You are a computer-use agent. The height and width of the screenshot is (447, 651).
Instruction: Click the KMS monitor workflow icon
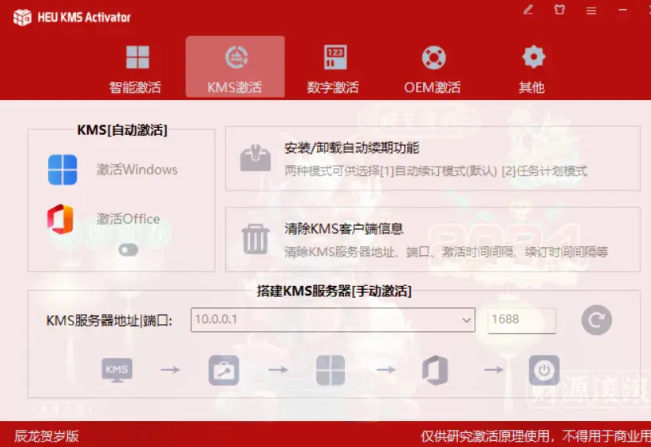coord(116,370)
